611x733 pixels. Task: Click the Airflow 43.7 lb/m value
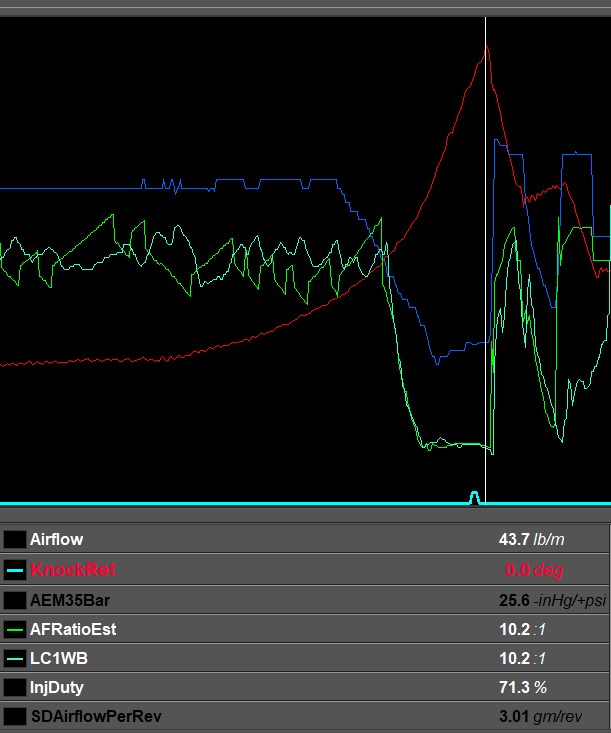click(532, 539)
